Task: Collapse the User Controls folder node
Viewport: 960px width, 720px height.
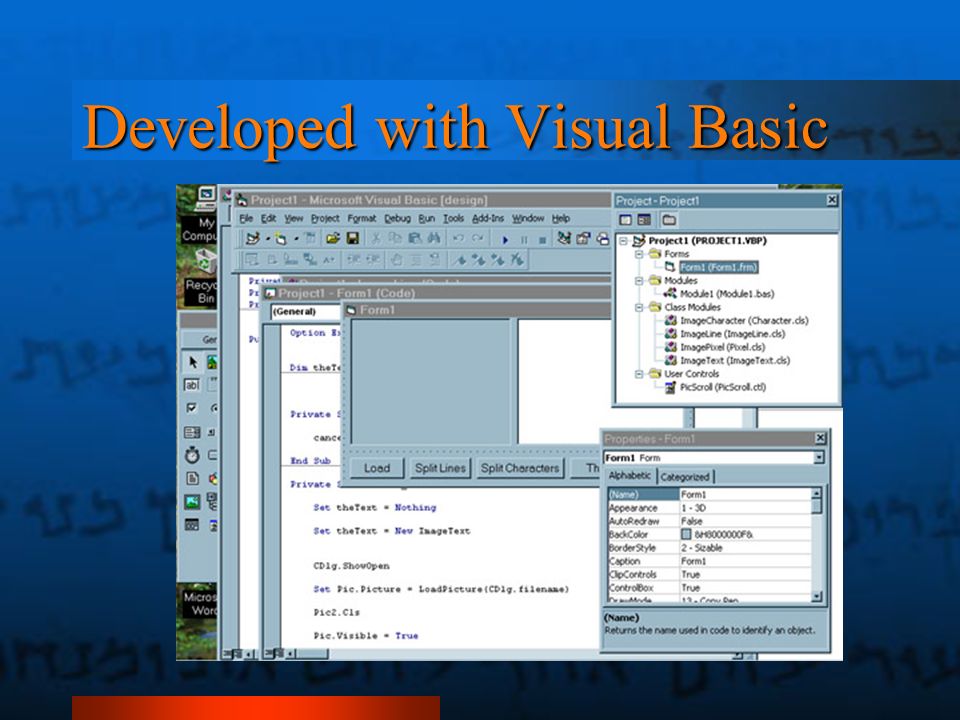Action: [639, 373]
